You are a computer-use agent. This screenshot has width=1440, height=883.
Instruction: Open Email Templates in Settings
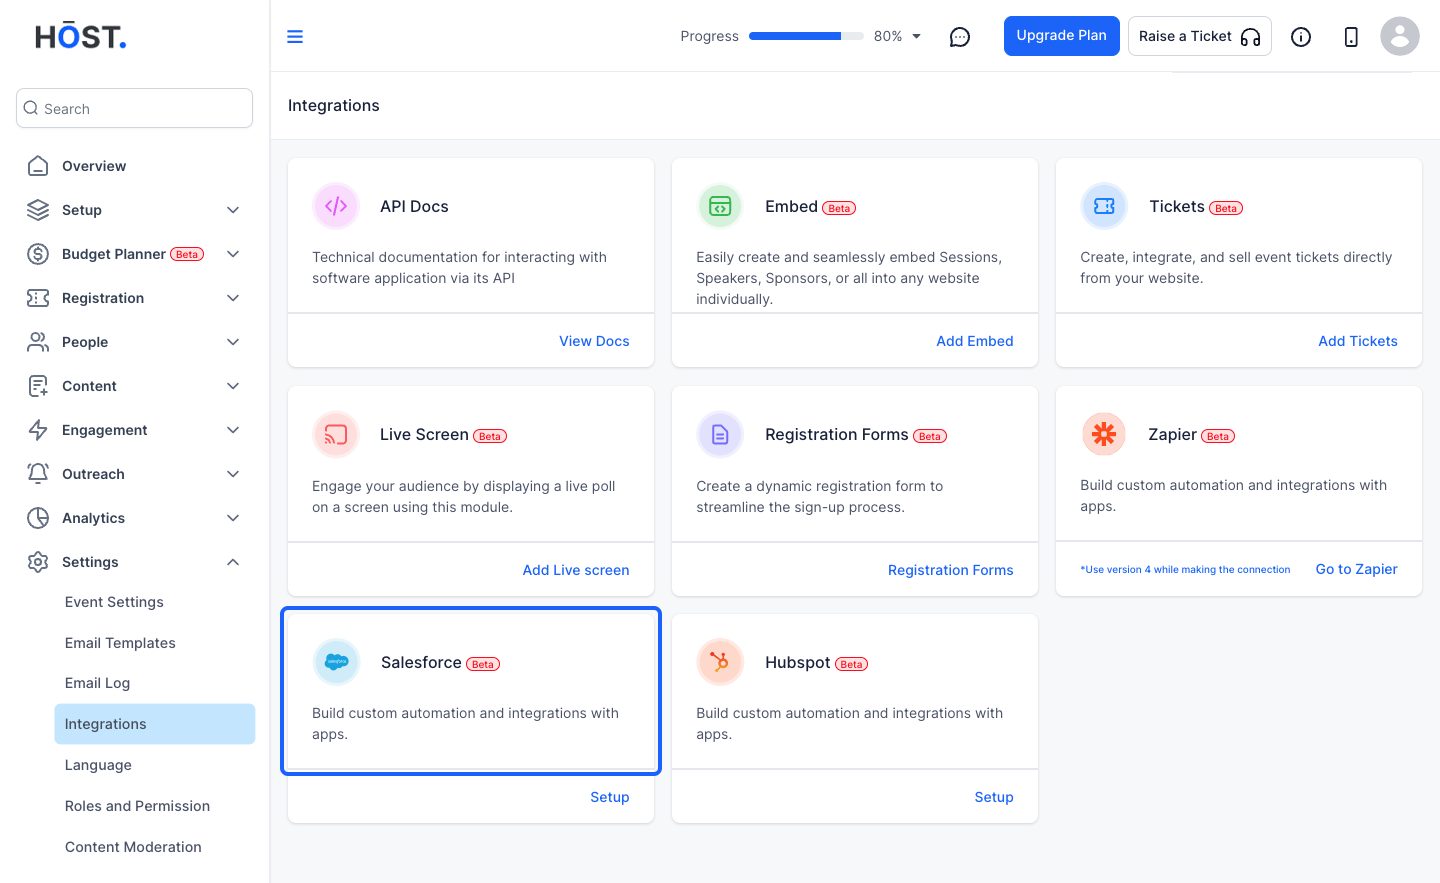(120, 643)
